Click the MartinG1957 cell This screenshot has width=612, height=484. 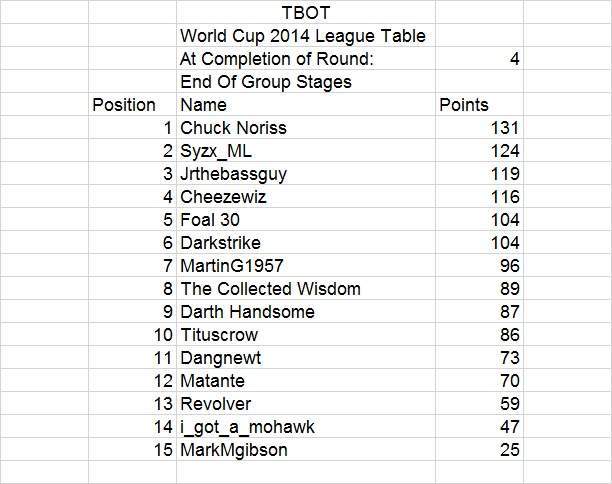[x=306, y=265]
